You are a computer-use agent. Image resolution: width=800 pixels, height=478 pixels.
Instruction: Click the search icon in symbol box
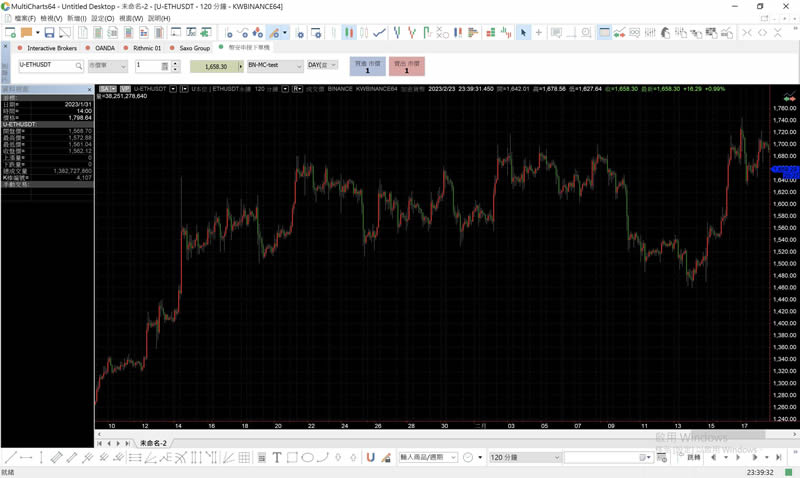pos(78,66)
